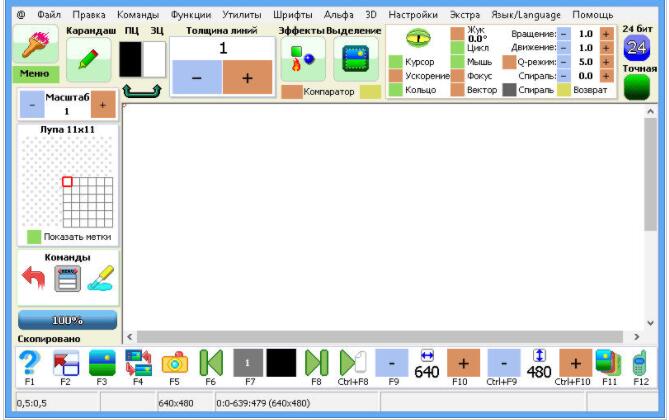669x420 pixels.
Task: Pick the black foreground color swatch
Action: click(x=130, y=59)
